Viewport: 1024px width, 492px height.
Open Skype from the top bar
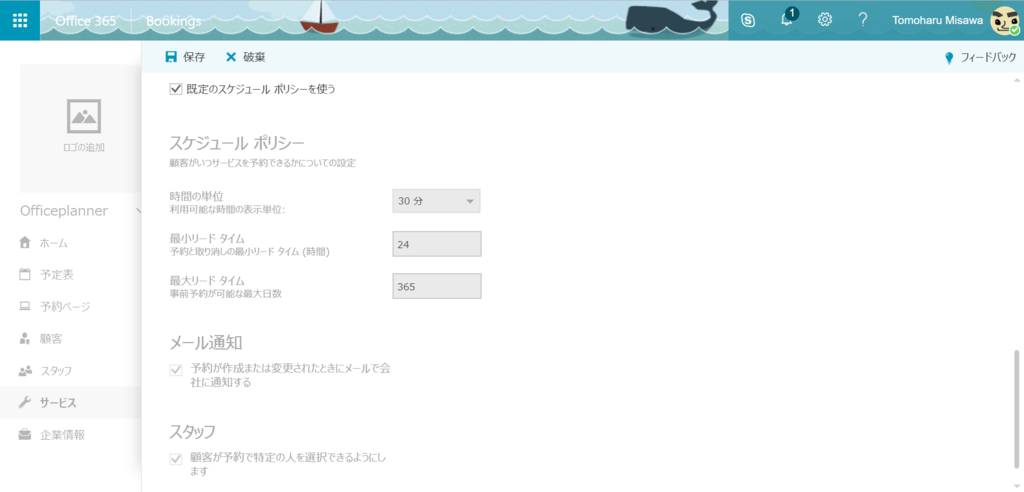(748, 20)
